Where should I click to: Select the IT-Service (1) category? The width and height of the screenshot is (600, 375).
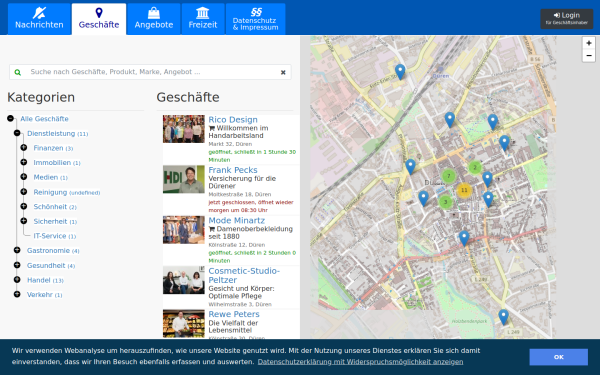coord(54,236)
